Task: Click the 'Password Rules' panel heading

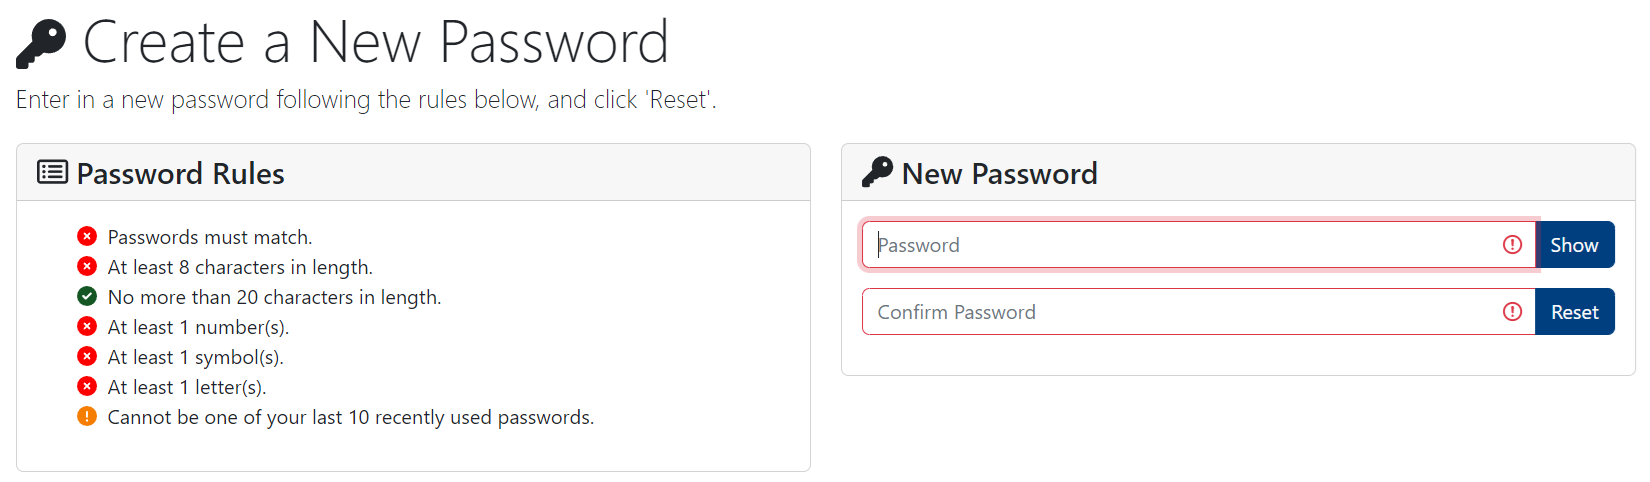Action: 180,174
